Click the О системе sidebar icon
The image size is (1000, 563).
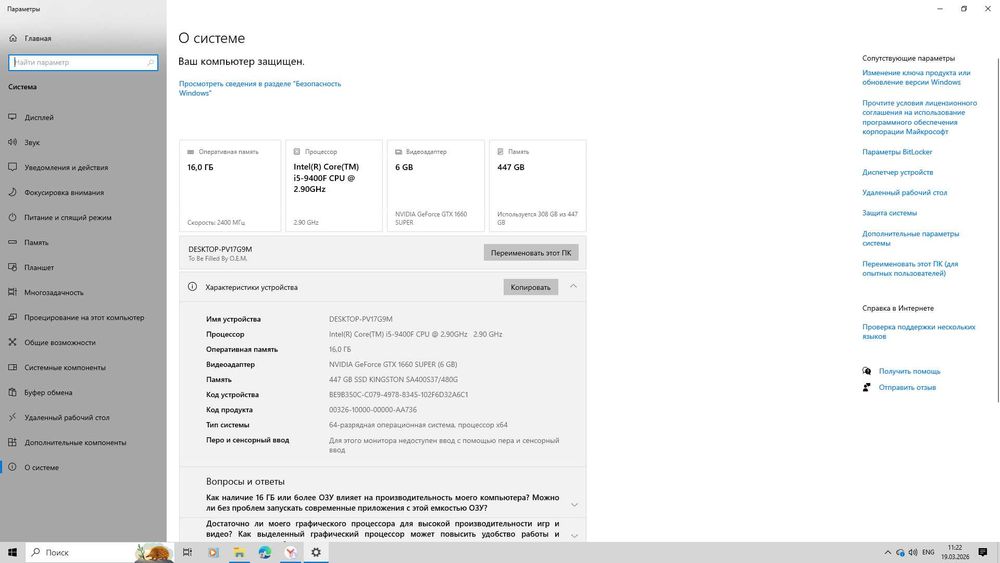pyautogui.click(x=12, y=467)
